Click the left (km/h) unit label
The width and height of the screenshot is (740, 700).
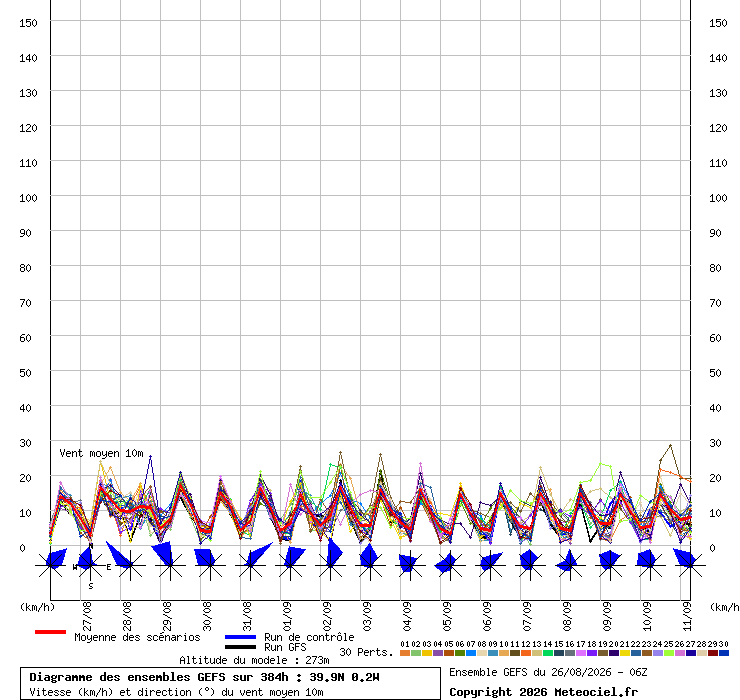pos(37,607)
